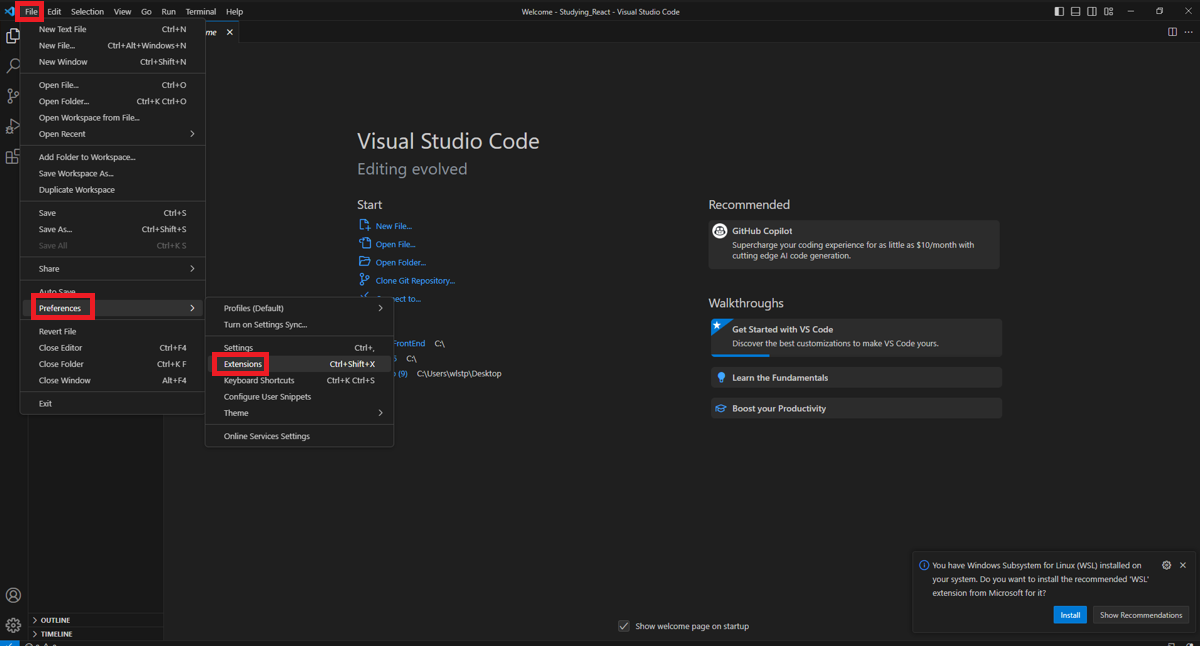The width and height of the screenshot is (1200, 646).
Task: Click Open Folder link under Start
Action: tap(400, 262)
